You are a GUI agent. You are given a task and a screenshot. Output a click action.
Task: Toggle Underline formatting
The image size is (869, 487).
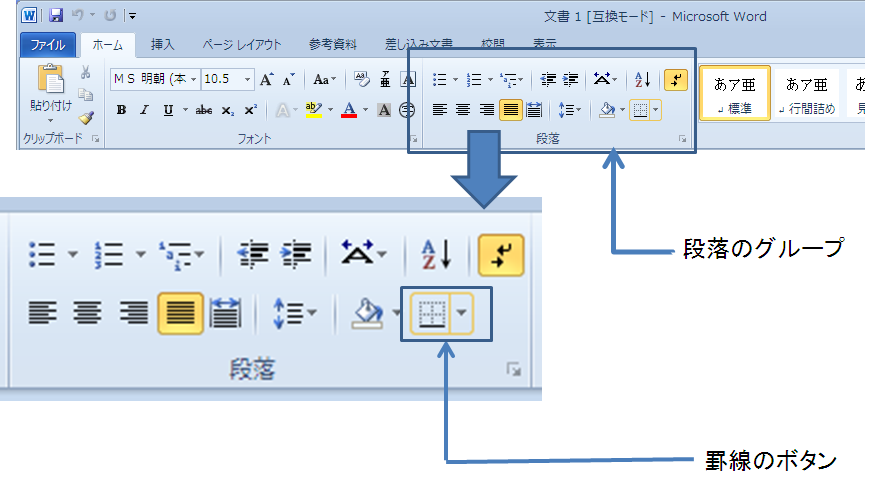pos(168,110)
